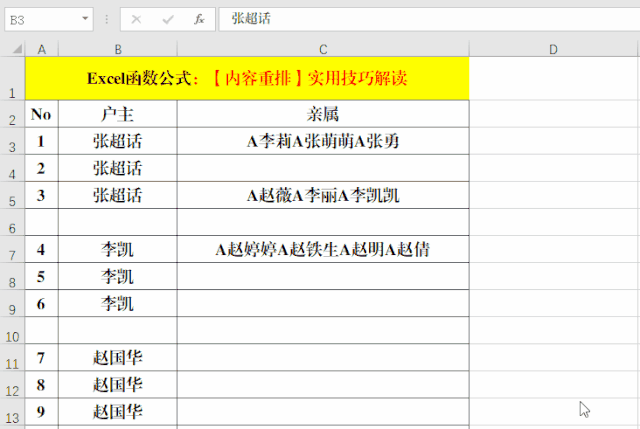Select column A header

(42, 49)
